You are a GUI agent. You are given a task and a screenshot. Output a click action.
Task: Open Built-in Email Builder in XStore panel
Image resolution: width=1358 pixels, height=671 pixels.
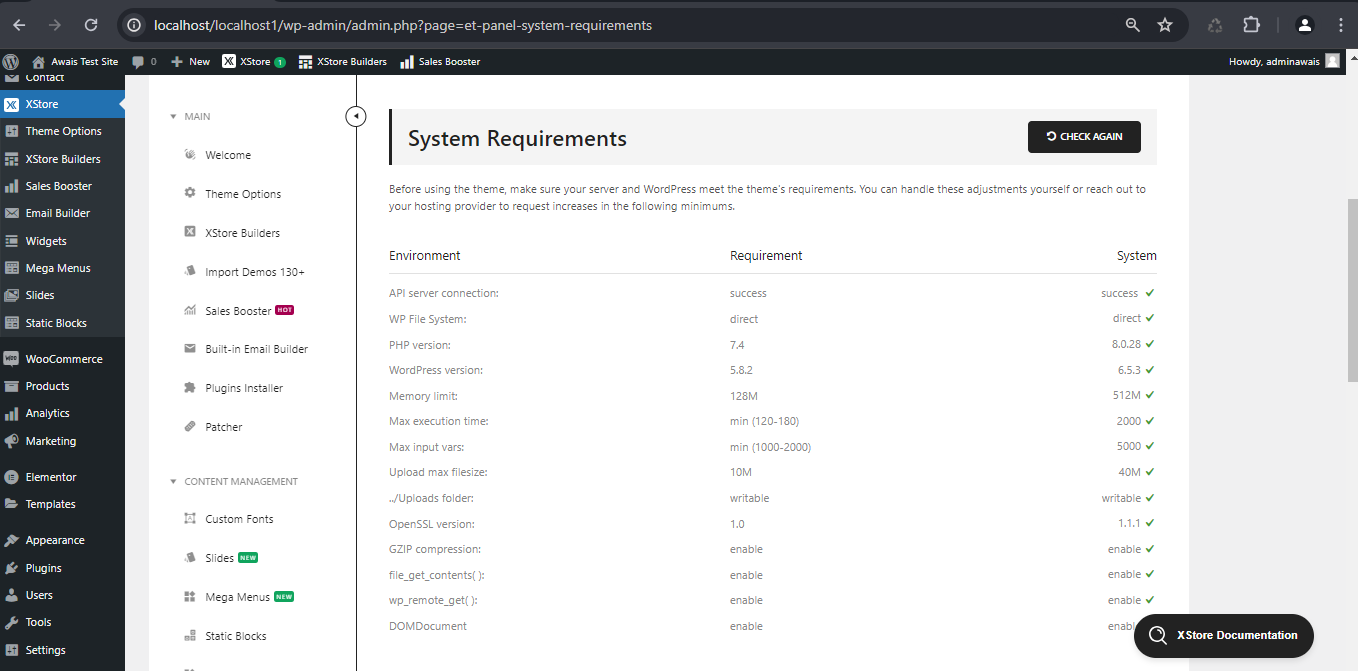point(256,349)
